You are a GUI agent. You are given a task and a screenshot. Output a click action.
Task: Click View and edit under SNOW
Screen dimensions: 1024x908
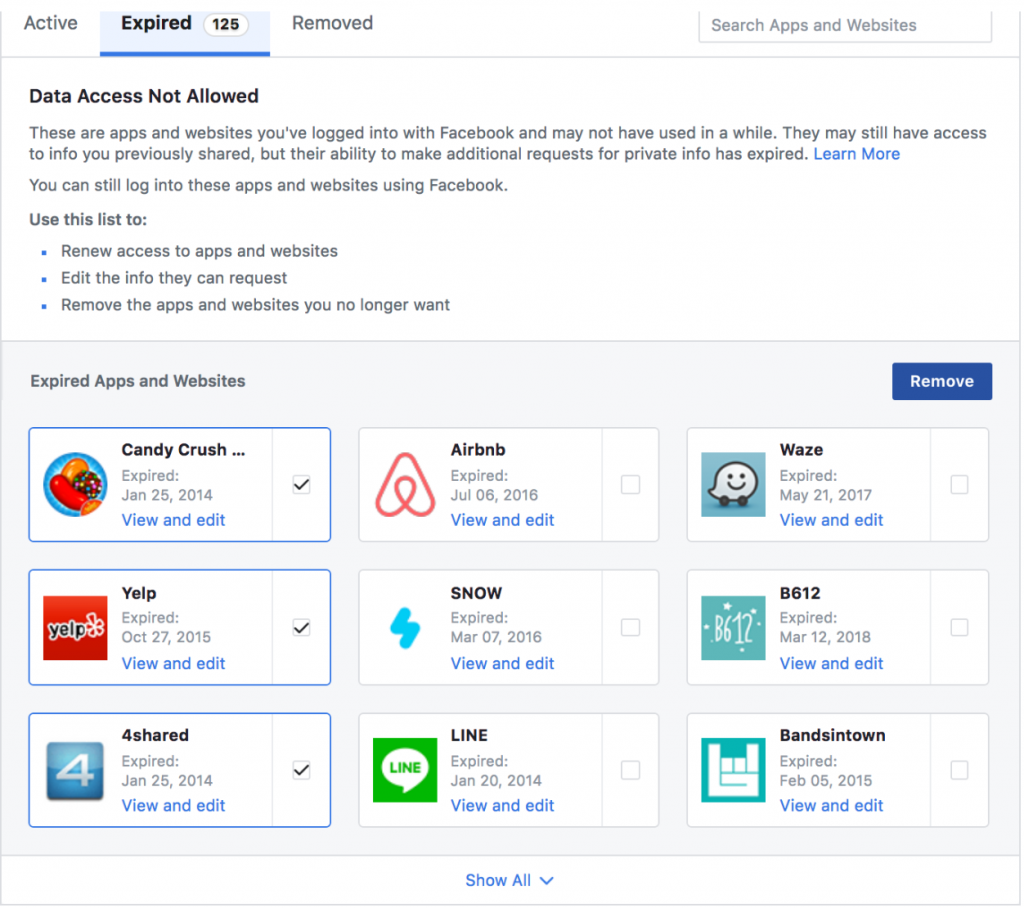pos(502,663)
